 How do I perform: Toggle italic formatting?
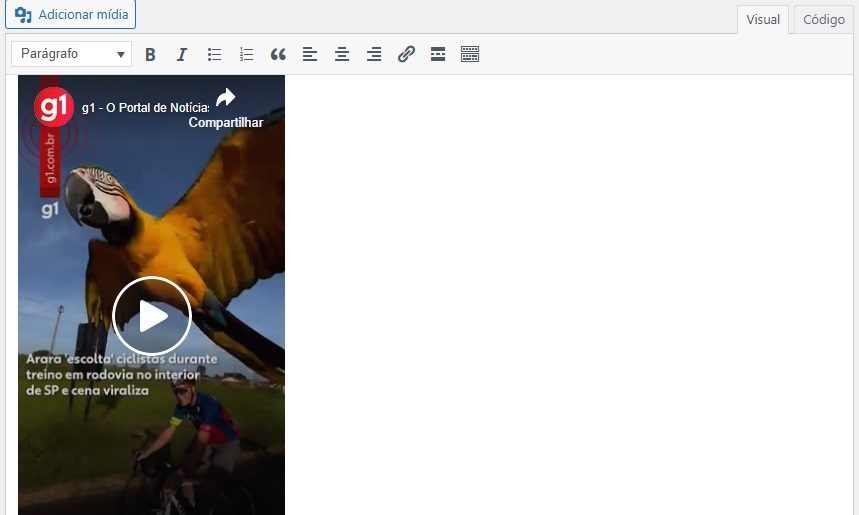pos(182,55)
